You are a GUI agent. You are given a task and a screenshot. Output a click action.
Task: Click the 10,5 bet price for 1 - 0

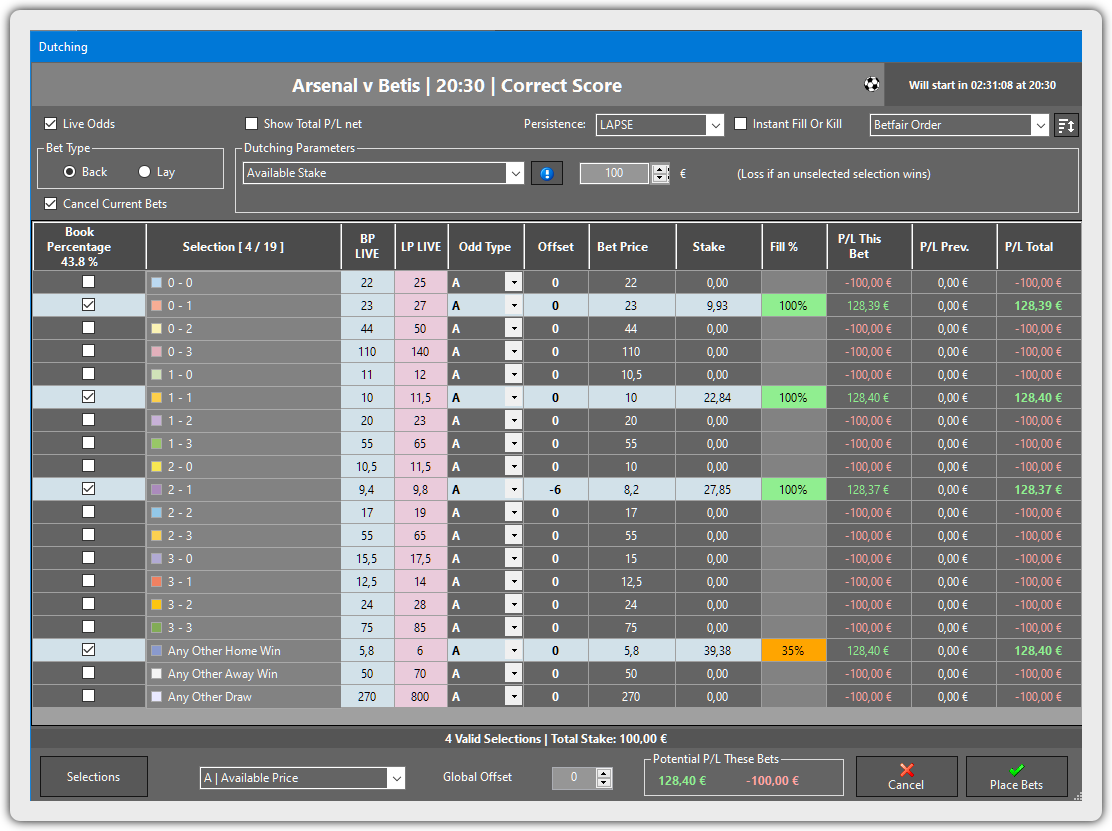(x=631, y=374)
